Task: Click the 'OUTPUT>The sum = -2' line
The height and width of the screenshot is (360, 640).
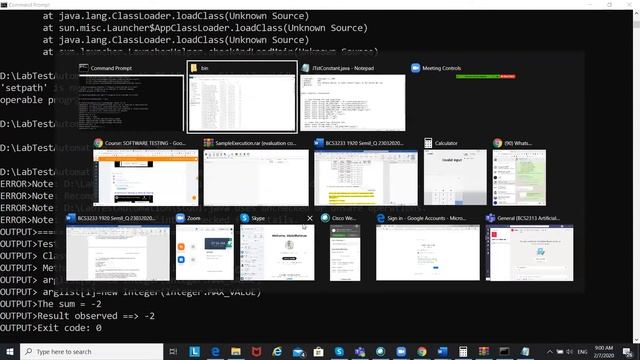Action: (x=51, y=304)
